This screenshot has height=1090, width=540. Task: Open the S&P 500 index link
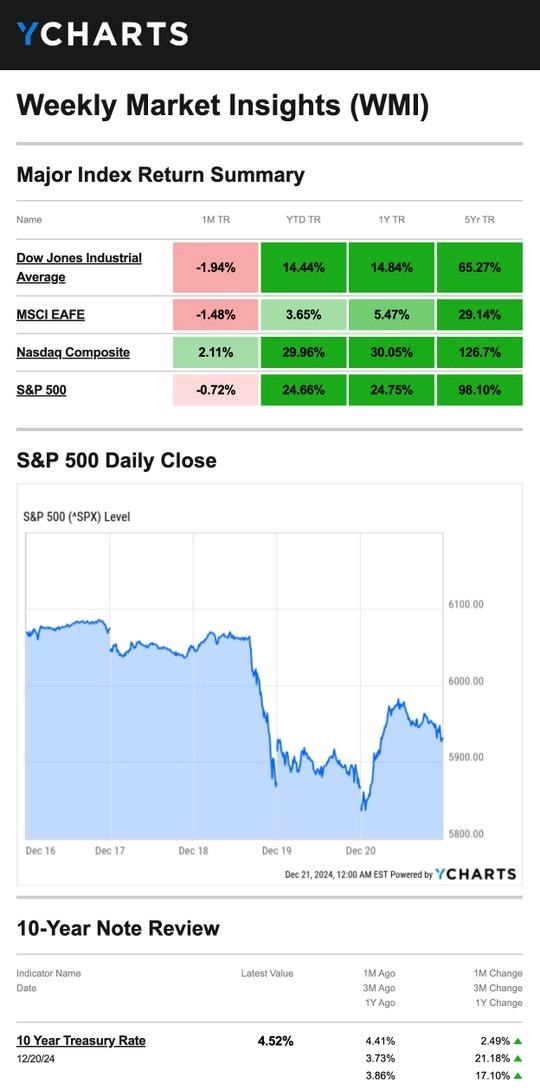[42, 390]
